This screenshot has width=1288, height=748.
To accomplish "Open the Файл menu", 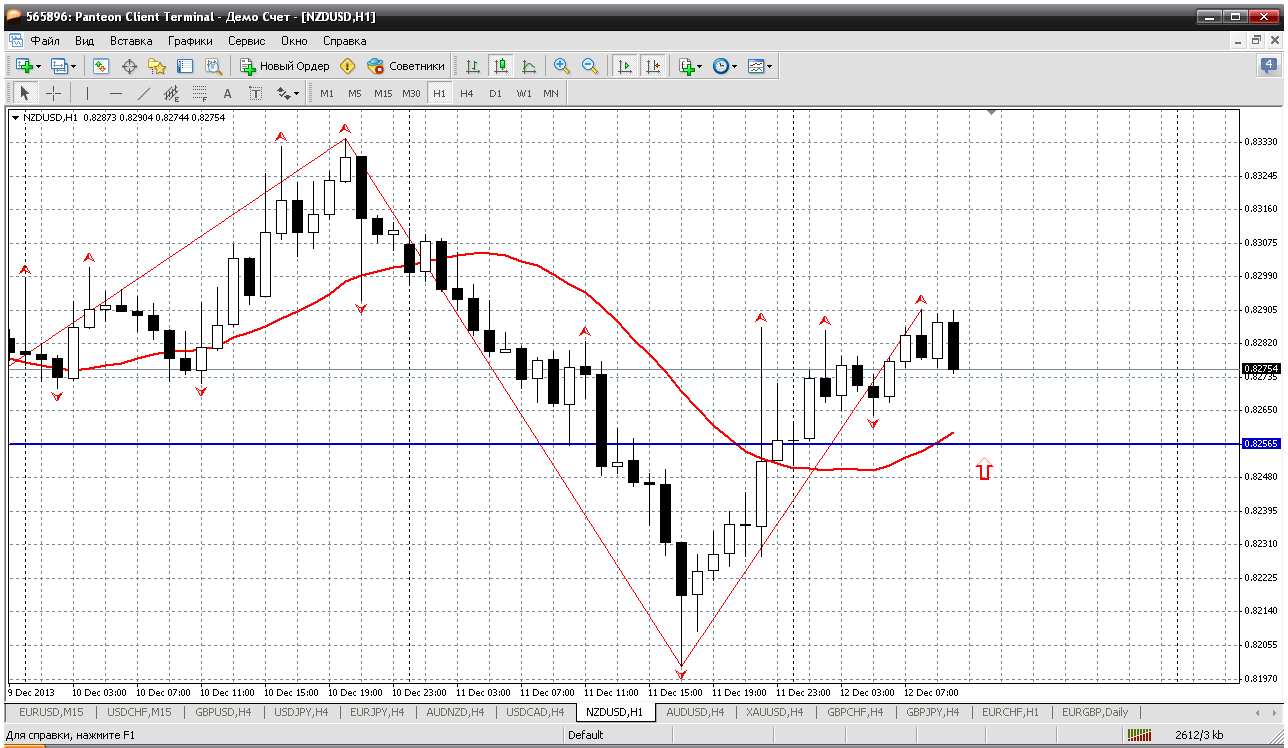I will (x=45, y=41).
